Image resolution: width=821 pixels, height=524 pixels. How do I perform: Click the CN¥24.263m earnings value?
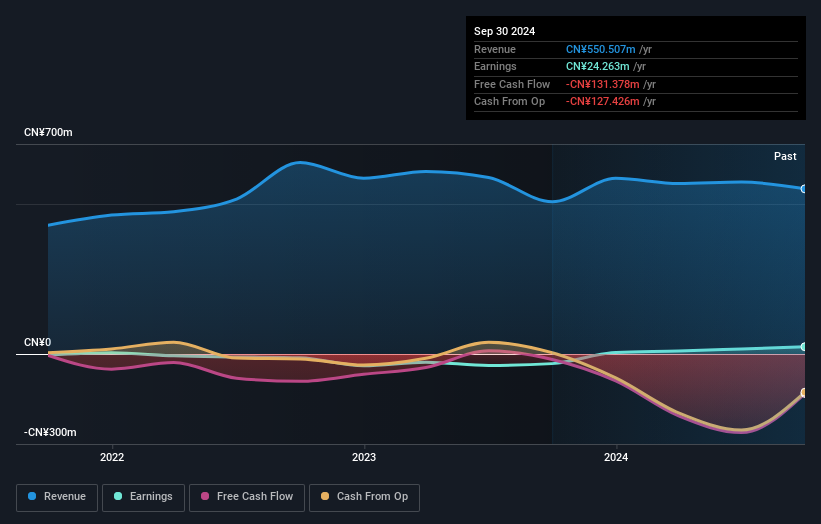[x=597, y=66]
